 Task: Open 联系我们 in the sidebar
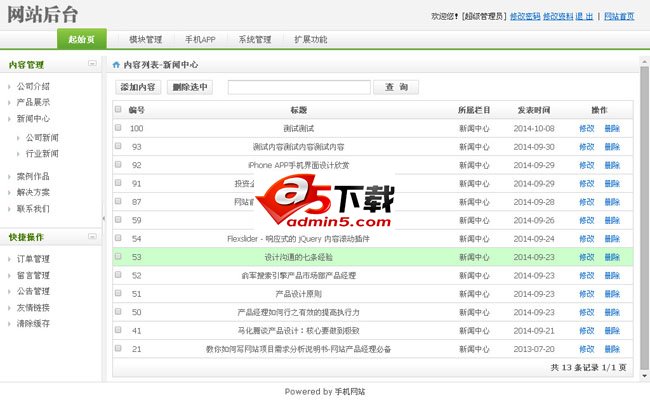[33, 209]
